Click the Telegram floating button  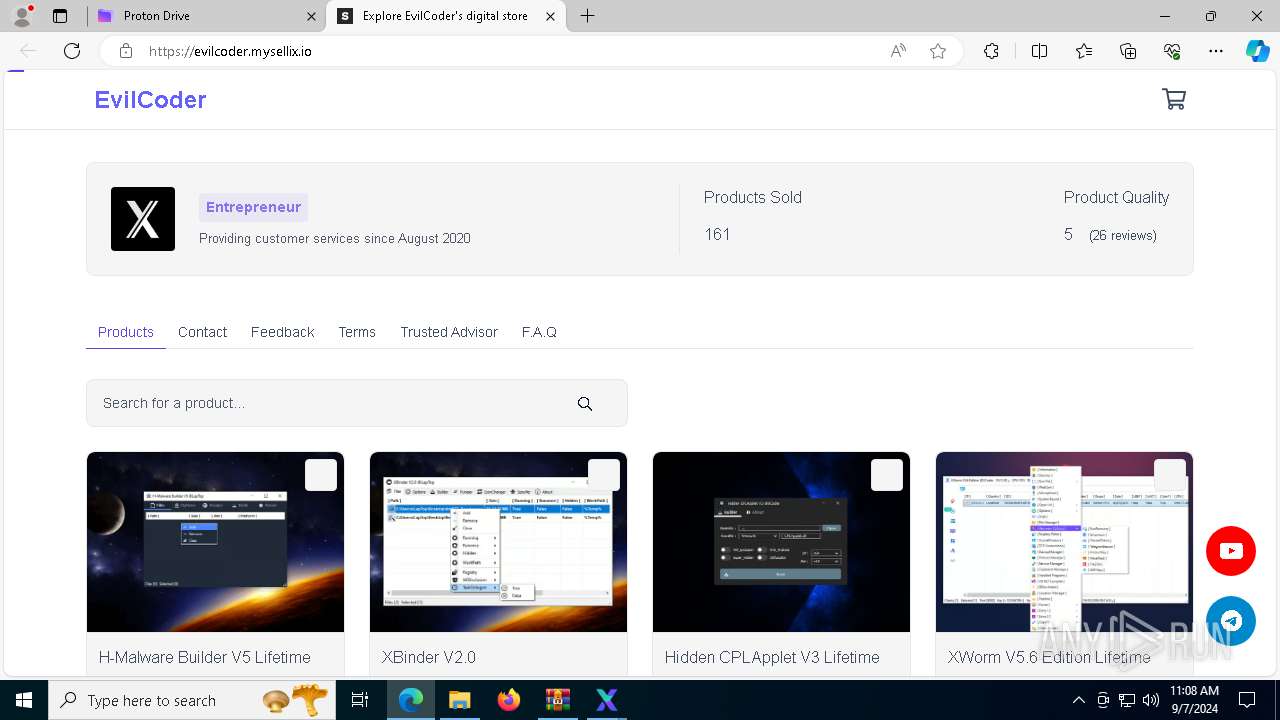[1231, 621]
